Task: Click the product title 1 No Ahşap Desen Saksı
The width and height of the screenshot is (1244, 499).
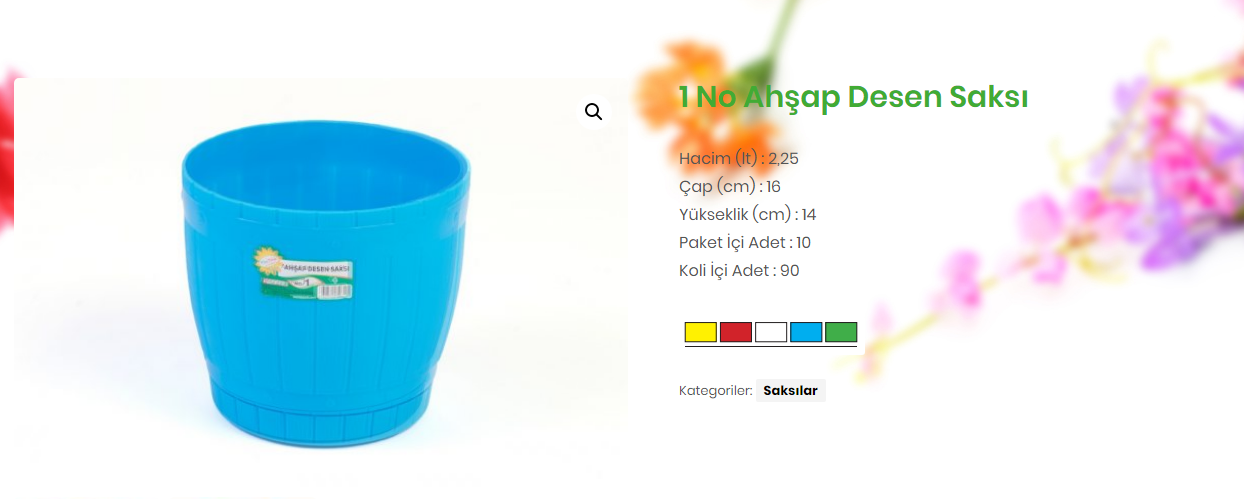Action: click(853, 97)
